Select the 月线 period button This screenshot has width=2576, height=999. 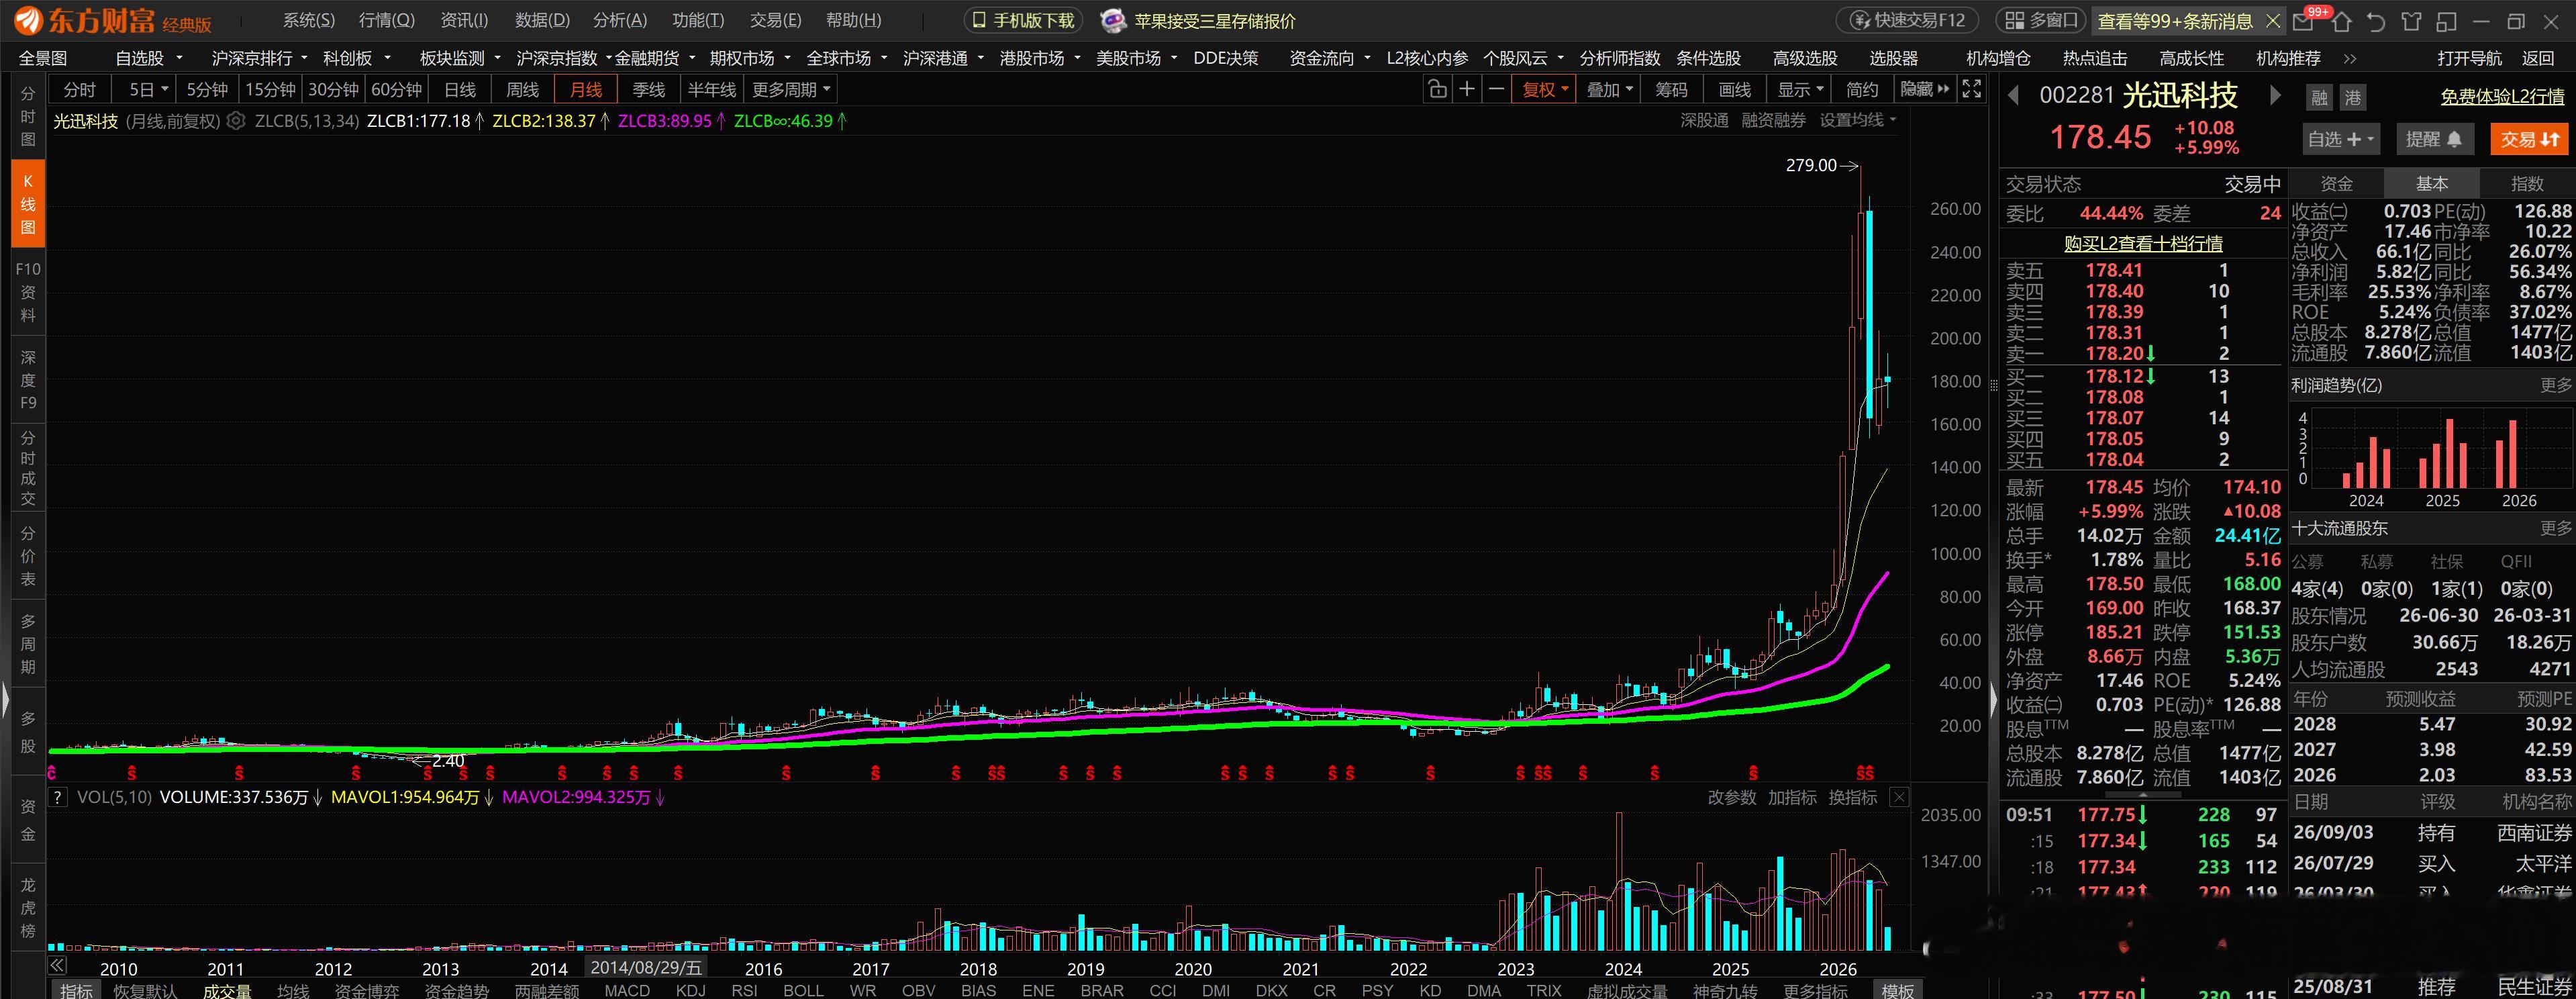tap(586, 90)
